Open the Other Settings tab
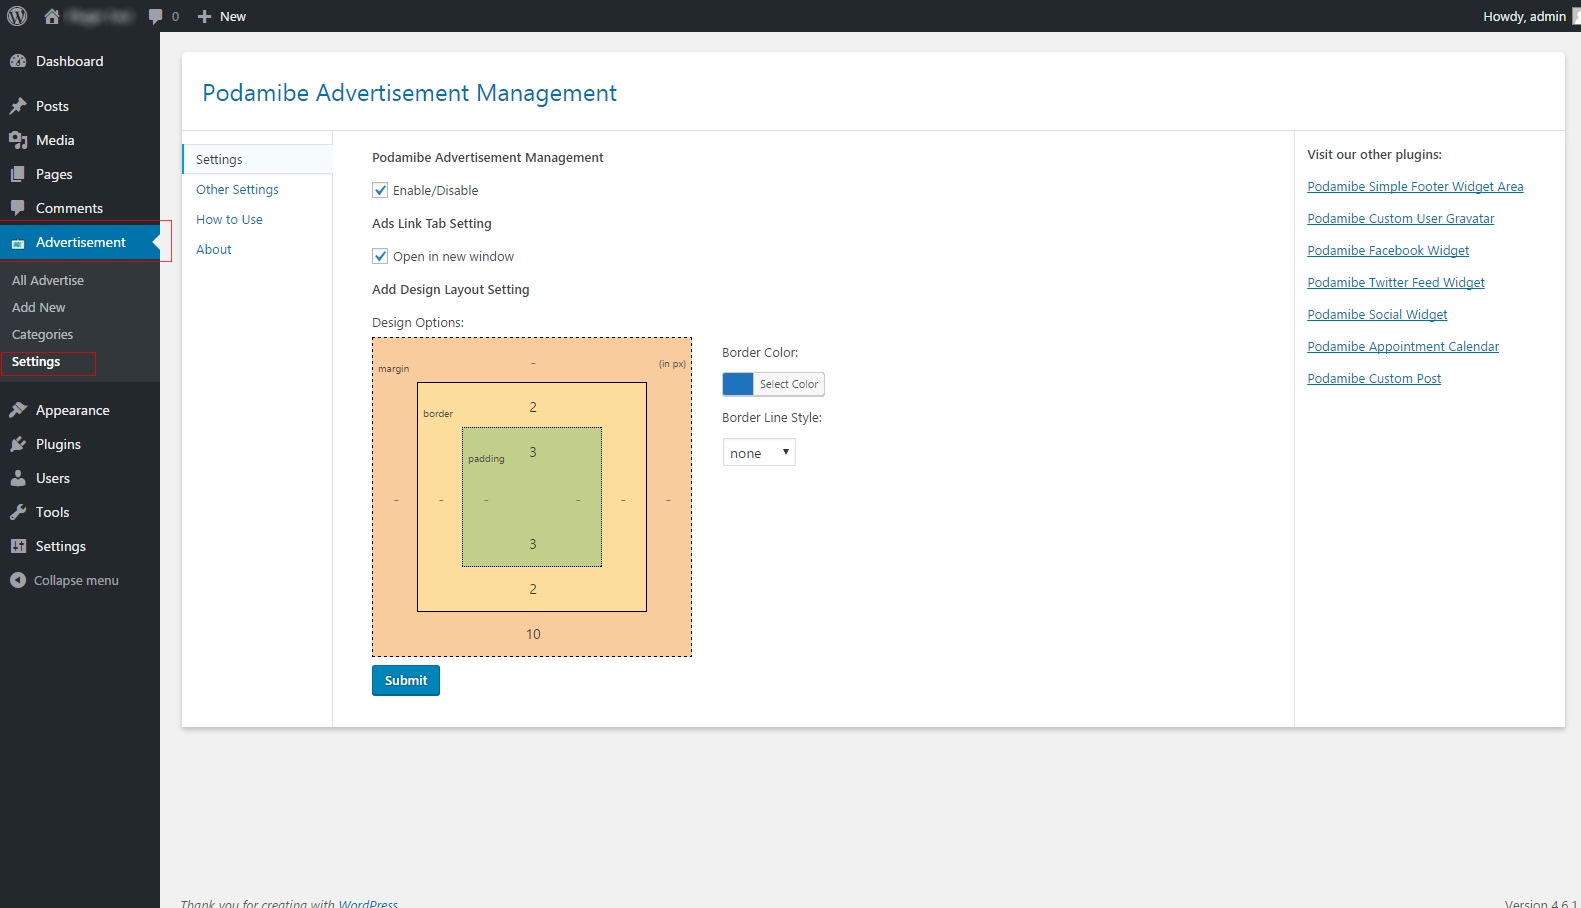Screen dimensions: 1581x908 click(x=237, y=189)
